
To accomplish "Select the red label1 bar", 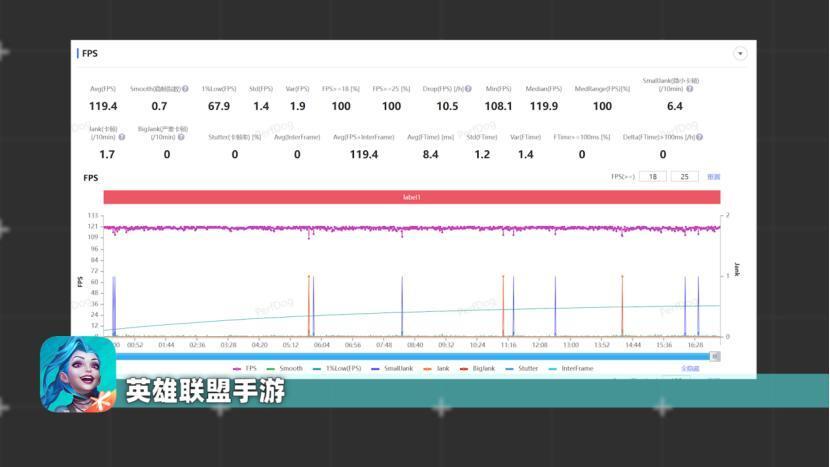I will (412, 197).
